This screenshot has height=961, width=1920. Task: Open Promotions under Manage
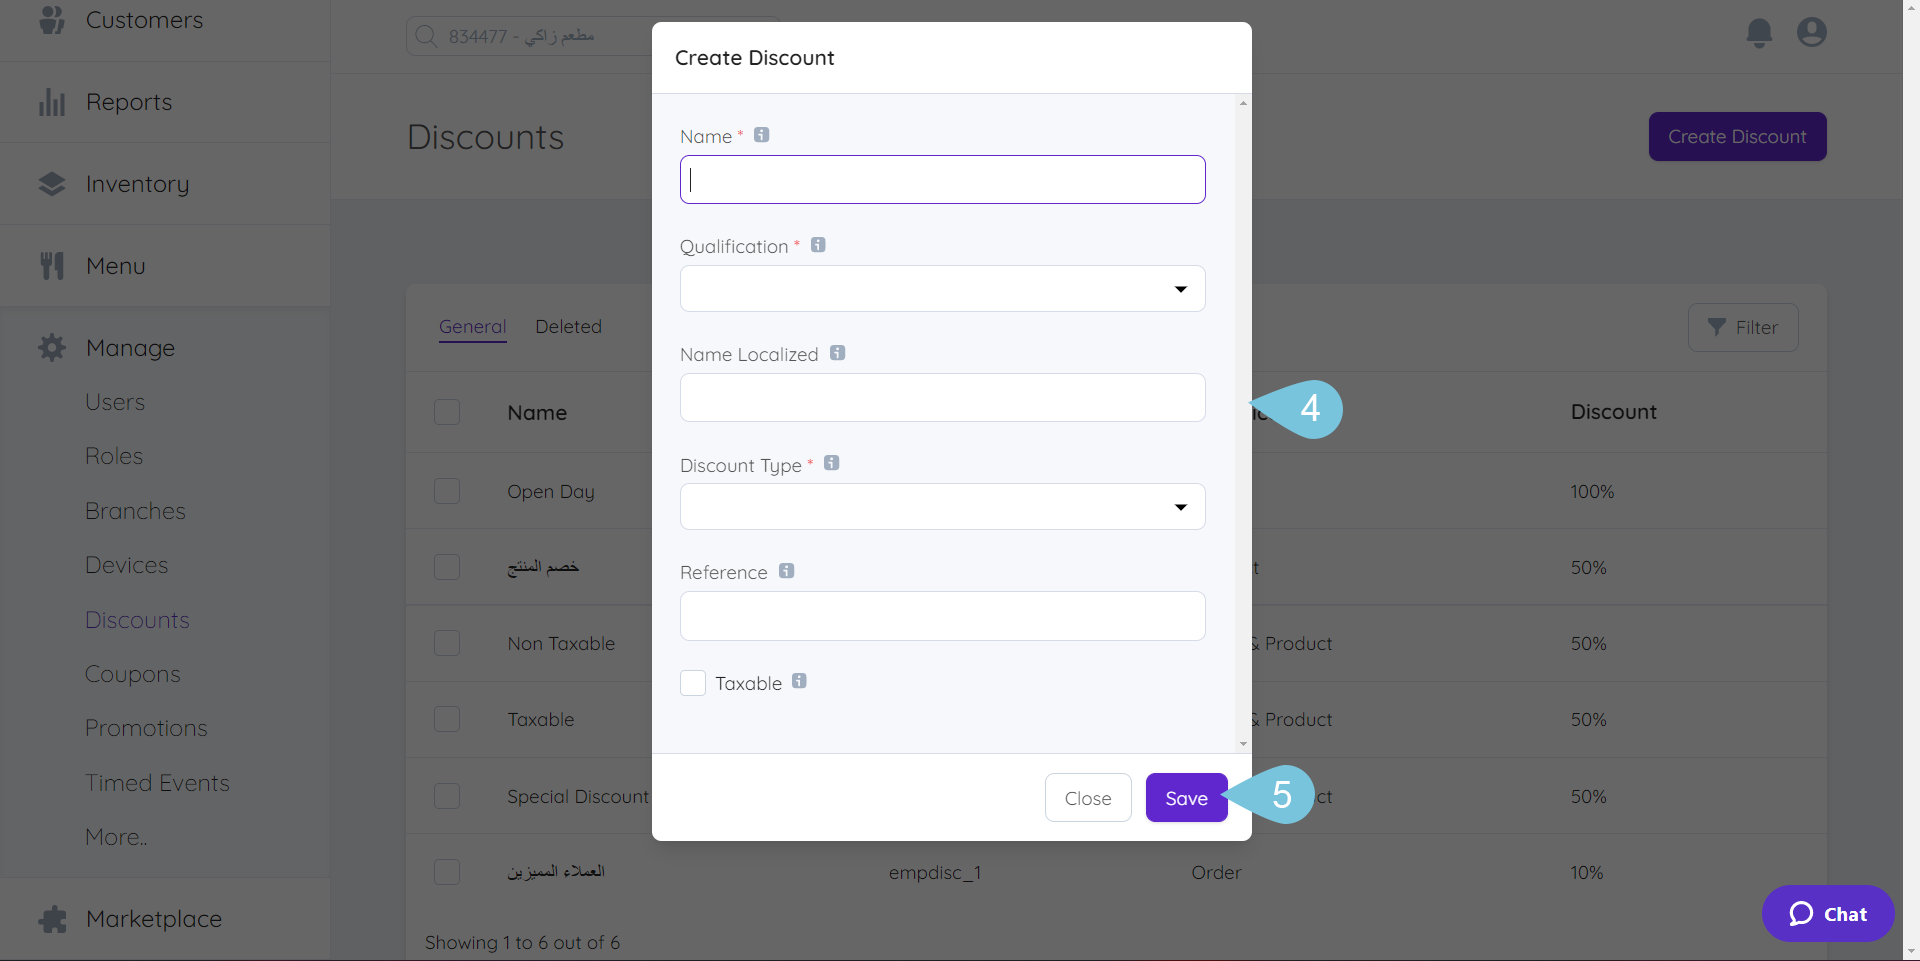(x=146, y=728)
